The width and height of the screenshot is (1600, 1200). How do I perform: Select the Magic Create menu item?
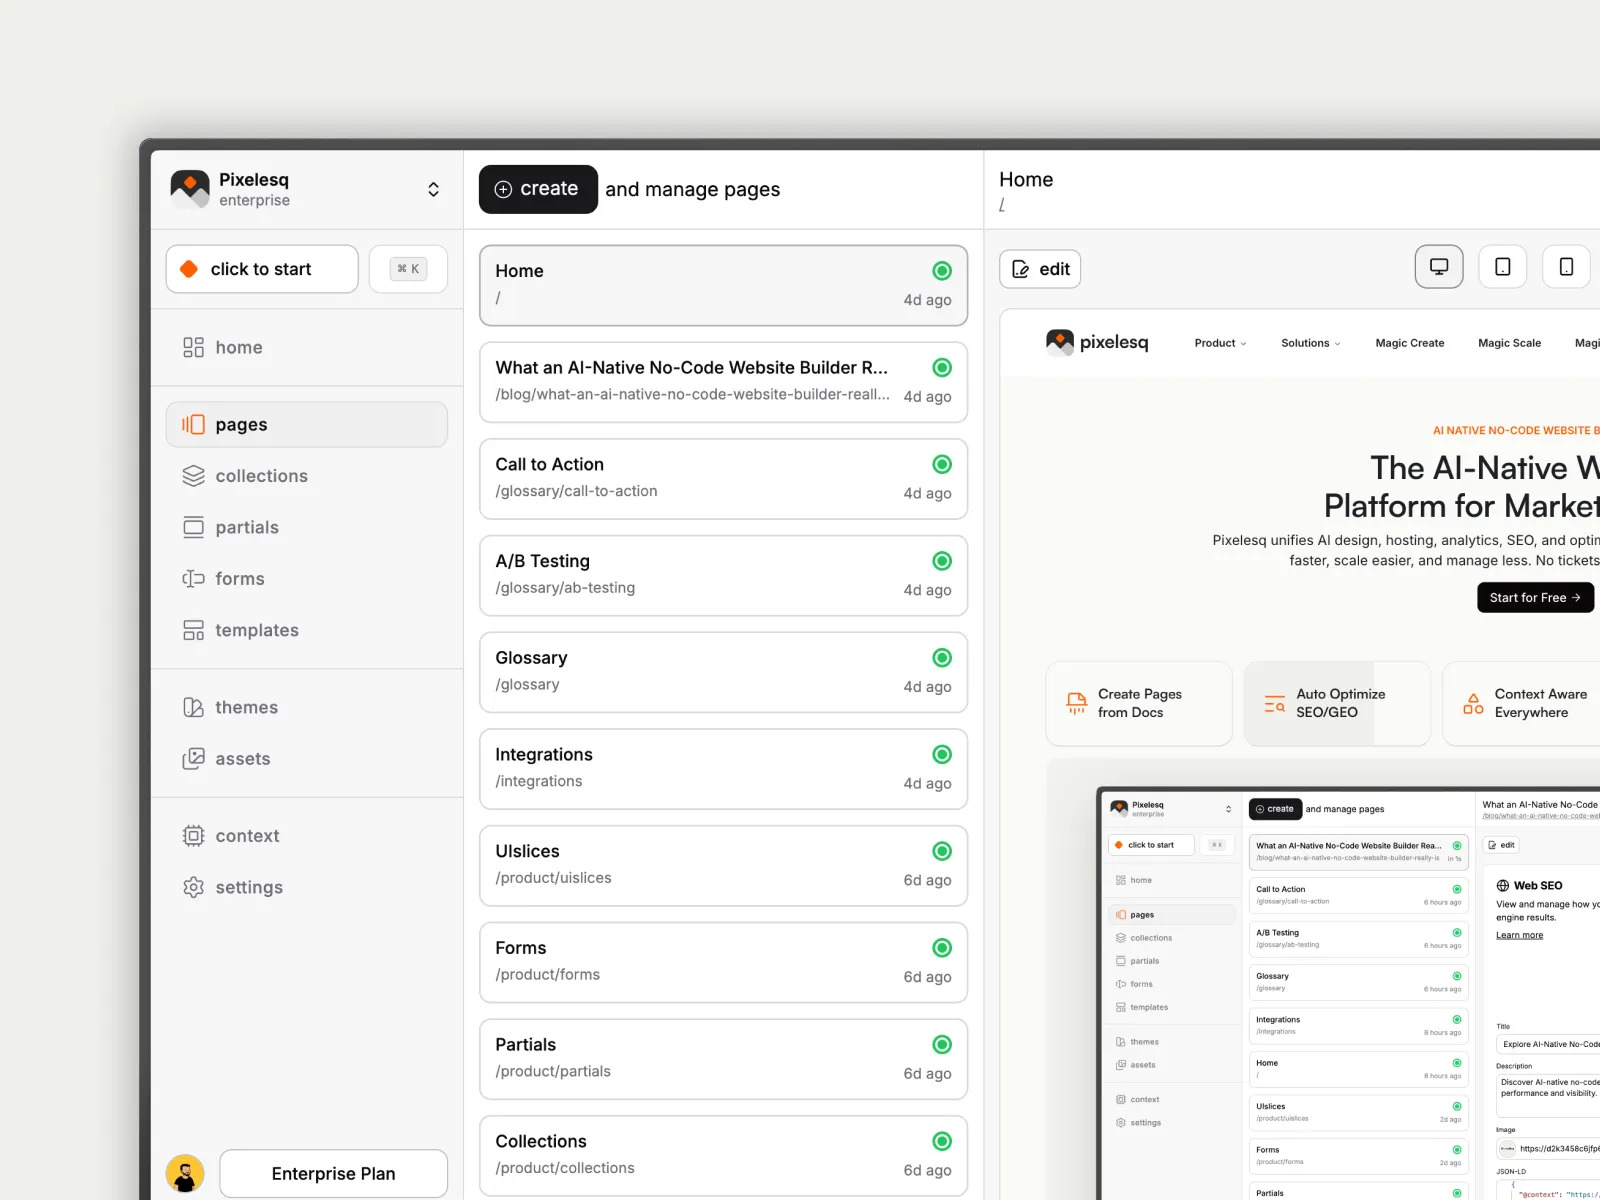tap(1409, 343)
